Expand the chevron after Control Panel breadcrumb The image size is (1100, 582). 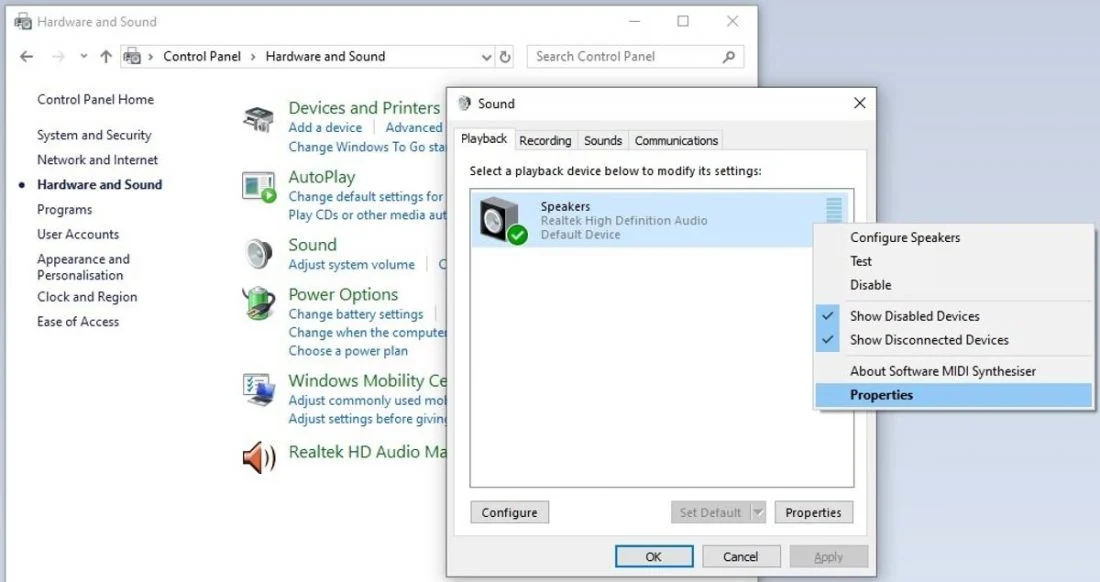[x=253, y=57]
